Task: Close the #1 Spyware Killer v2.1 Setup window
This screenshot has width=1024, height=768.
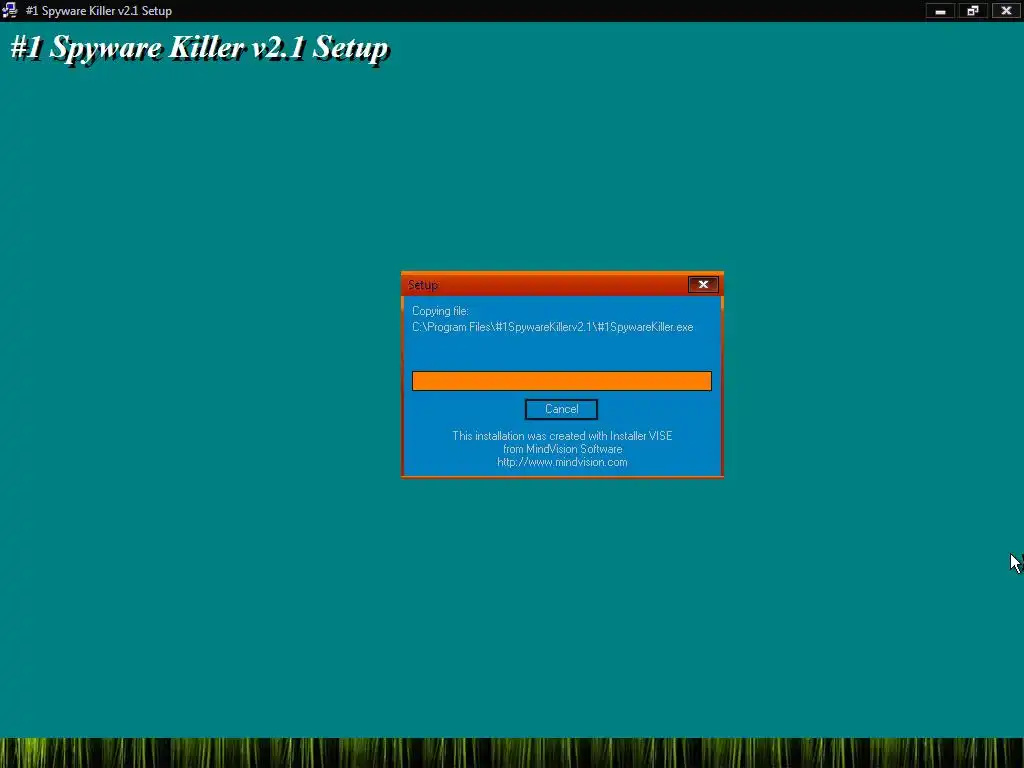Action: (x=1006, y=11)
